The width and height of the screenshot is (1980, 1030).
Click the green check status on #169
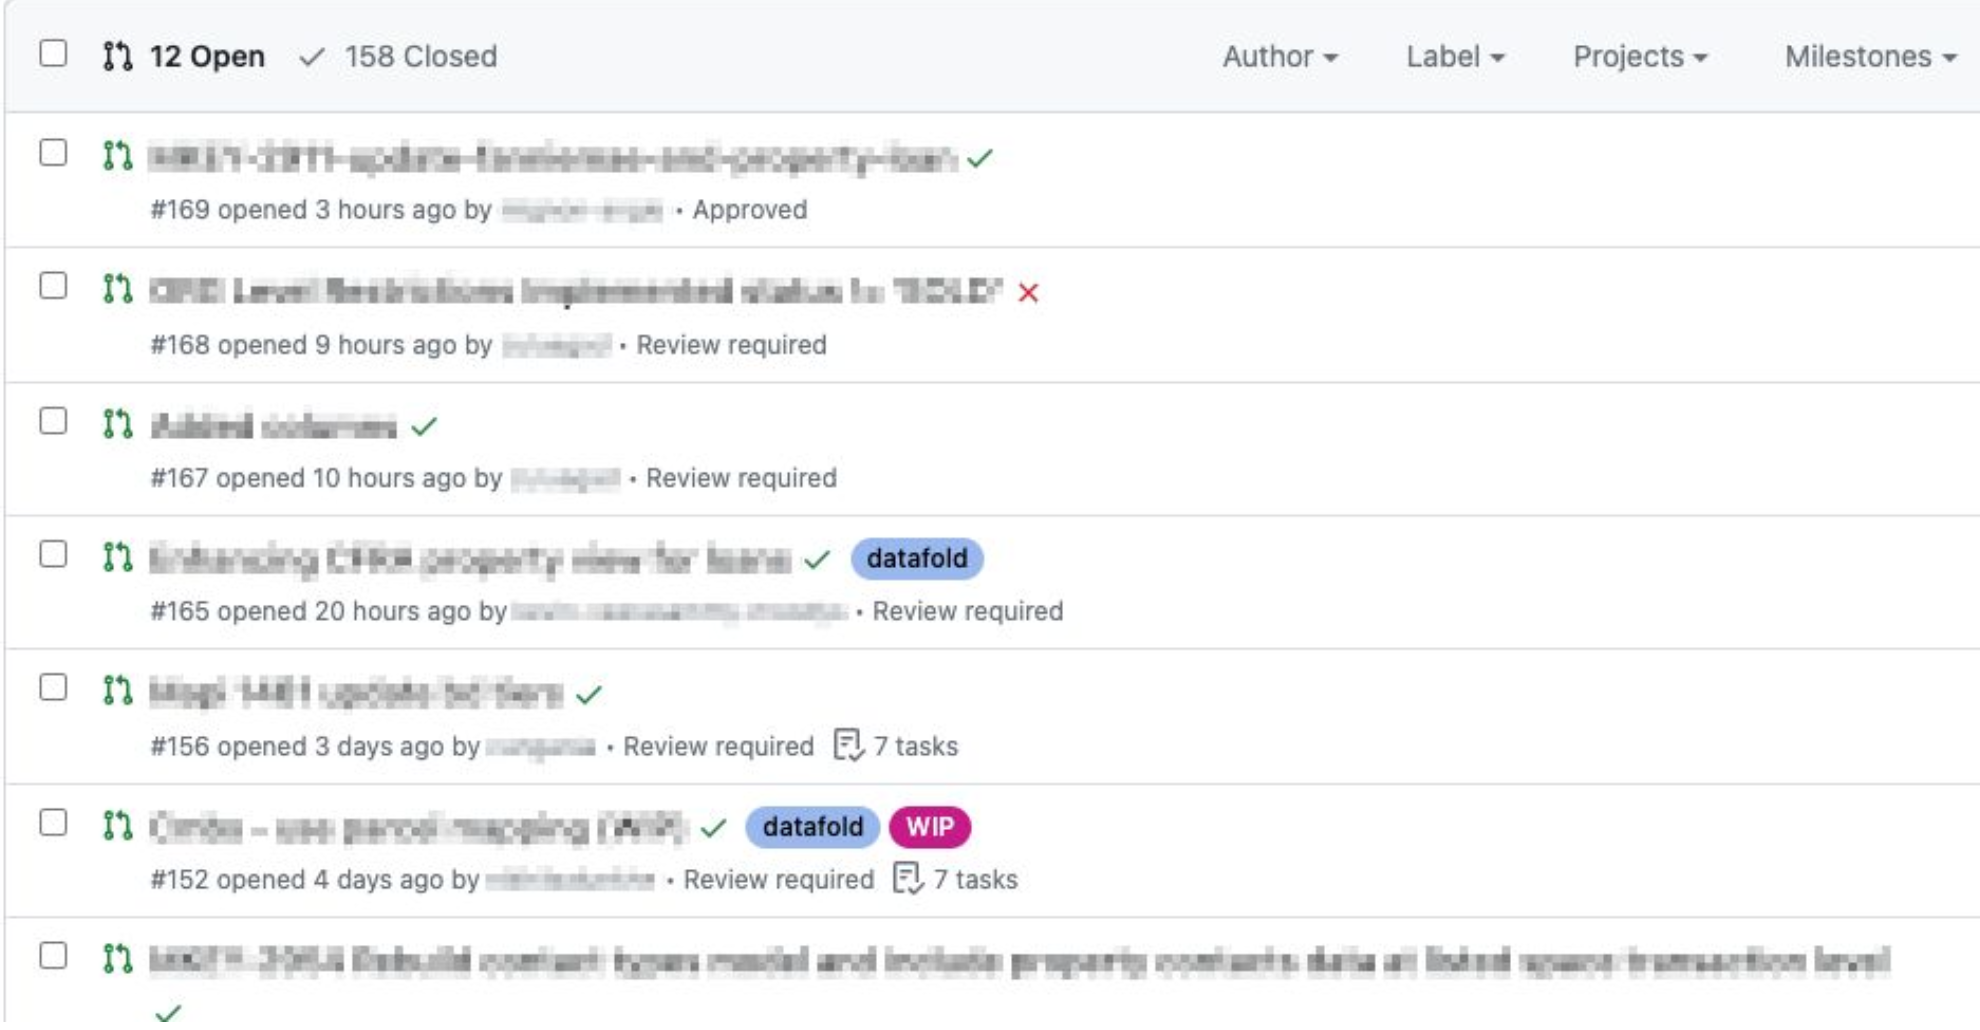tap(980, 158)
